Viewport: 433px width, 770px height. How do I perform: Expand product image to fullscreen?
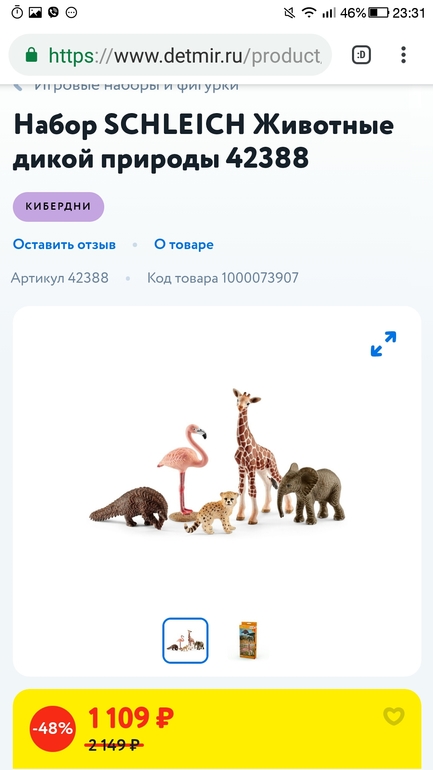point(383,344)
